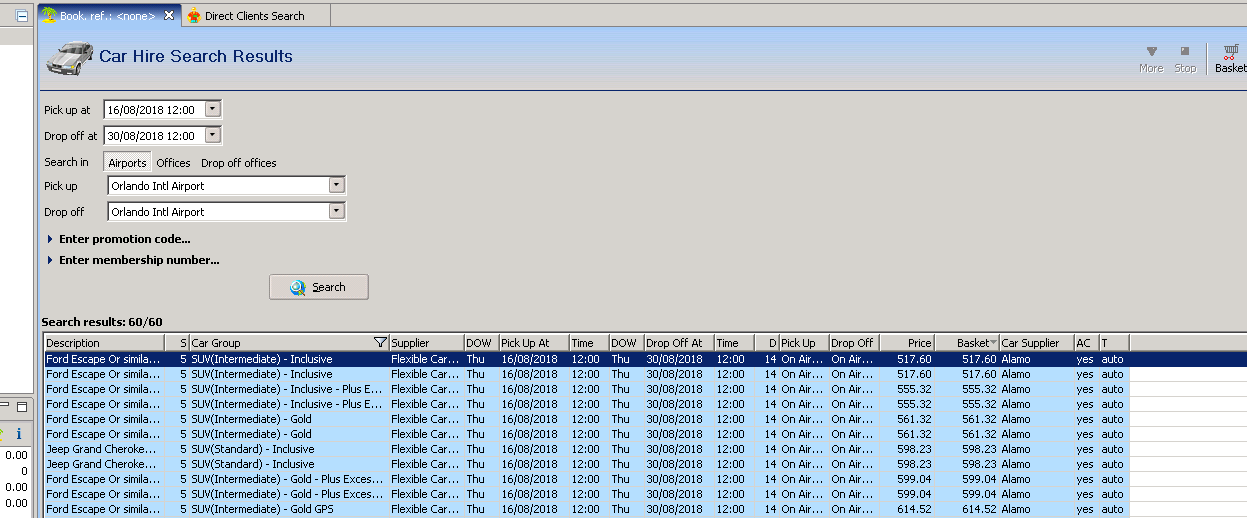Open the Drop off location dropdown

337,211
